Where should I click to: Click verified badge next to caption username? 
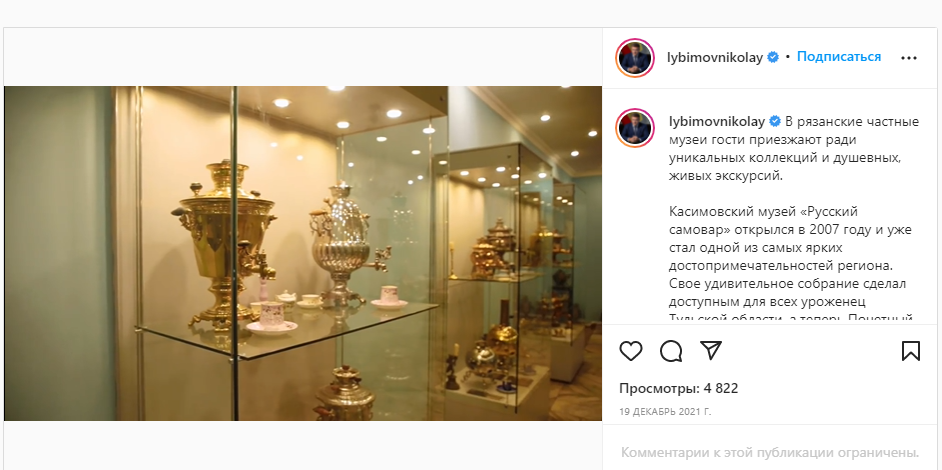(x=776, y=121)
